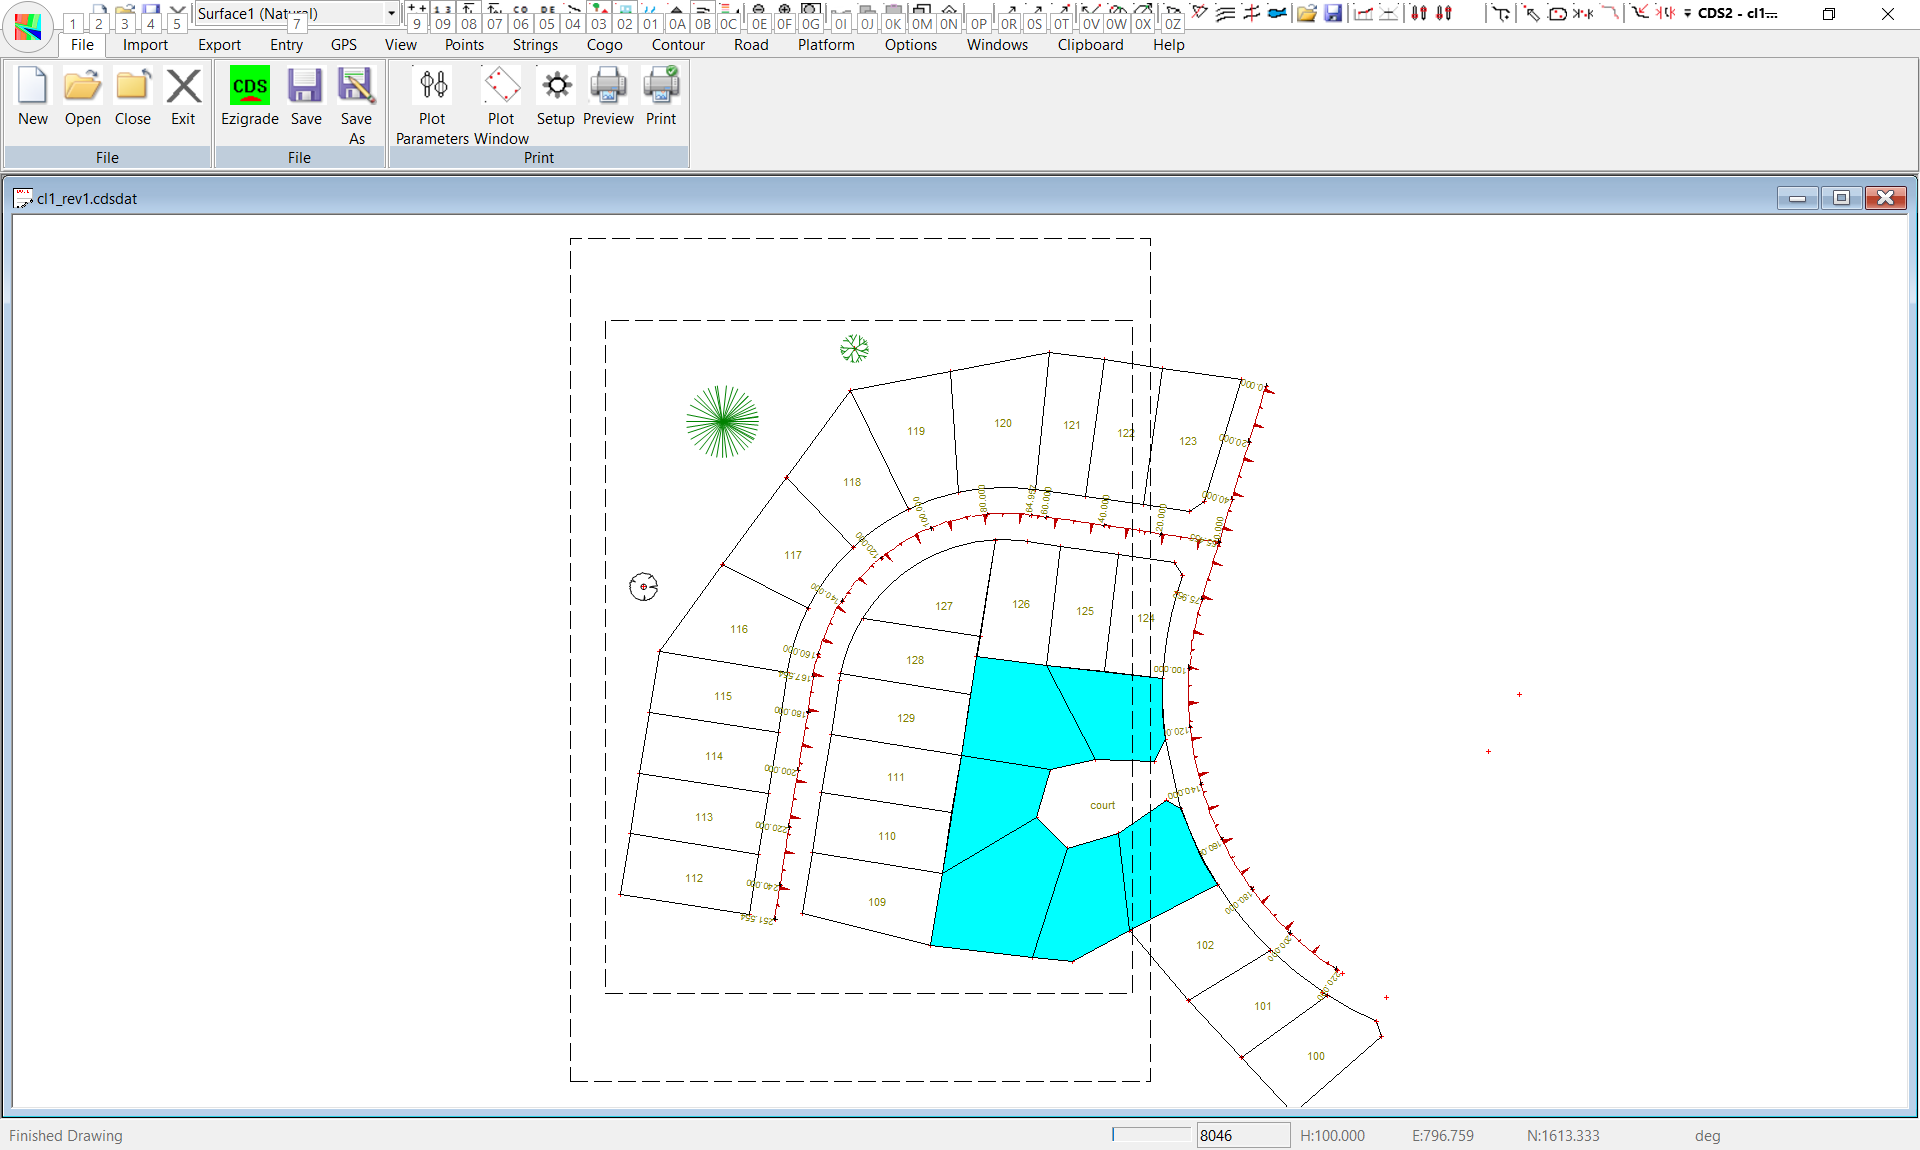Expand quick access toolbar customize arrow
The image size is (1920, 1150).
(x=1687, y=14)
